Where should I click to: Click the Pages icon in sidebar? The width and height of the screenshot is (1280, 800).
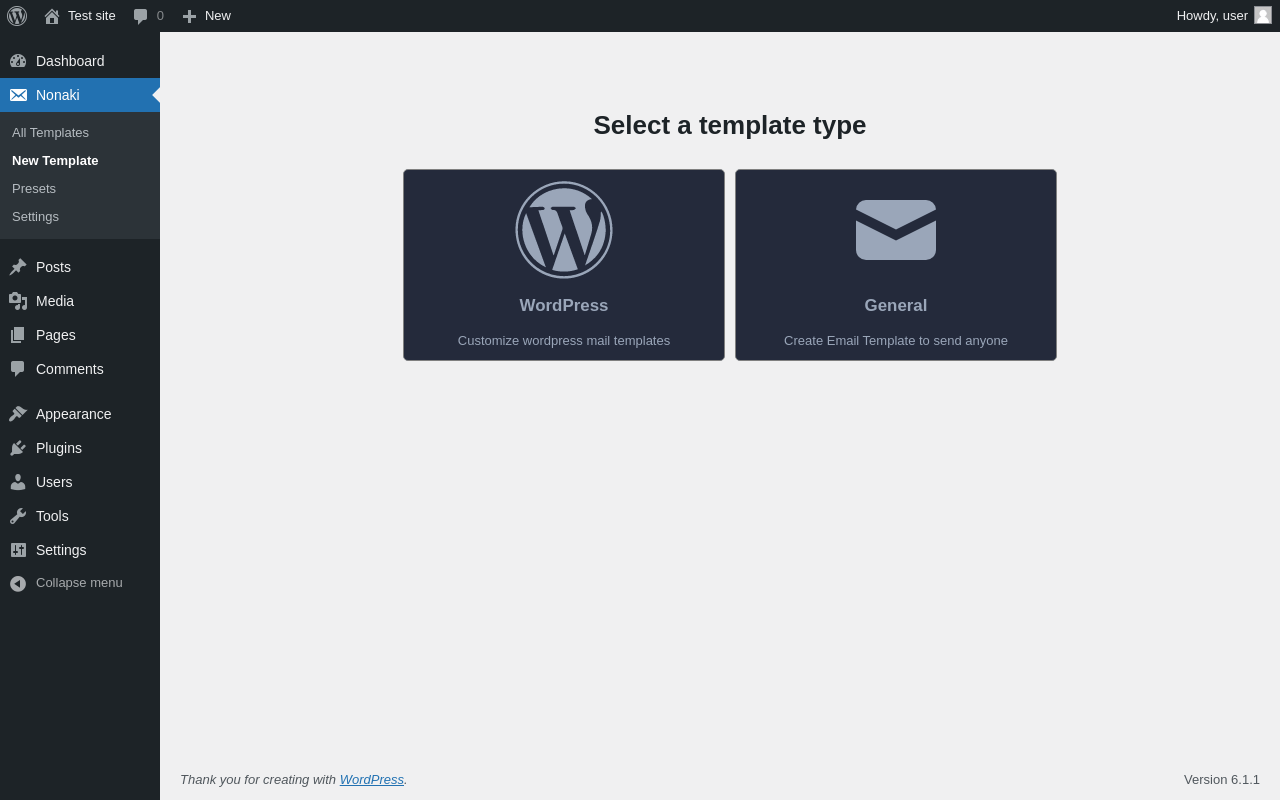click(18, 335)
